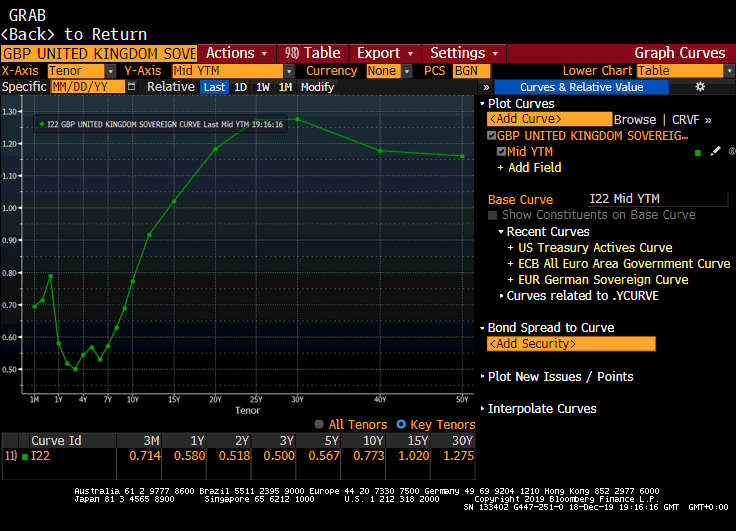Click the green Mid YTM color swatch

point(697,152)
